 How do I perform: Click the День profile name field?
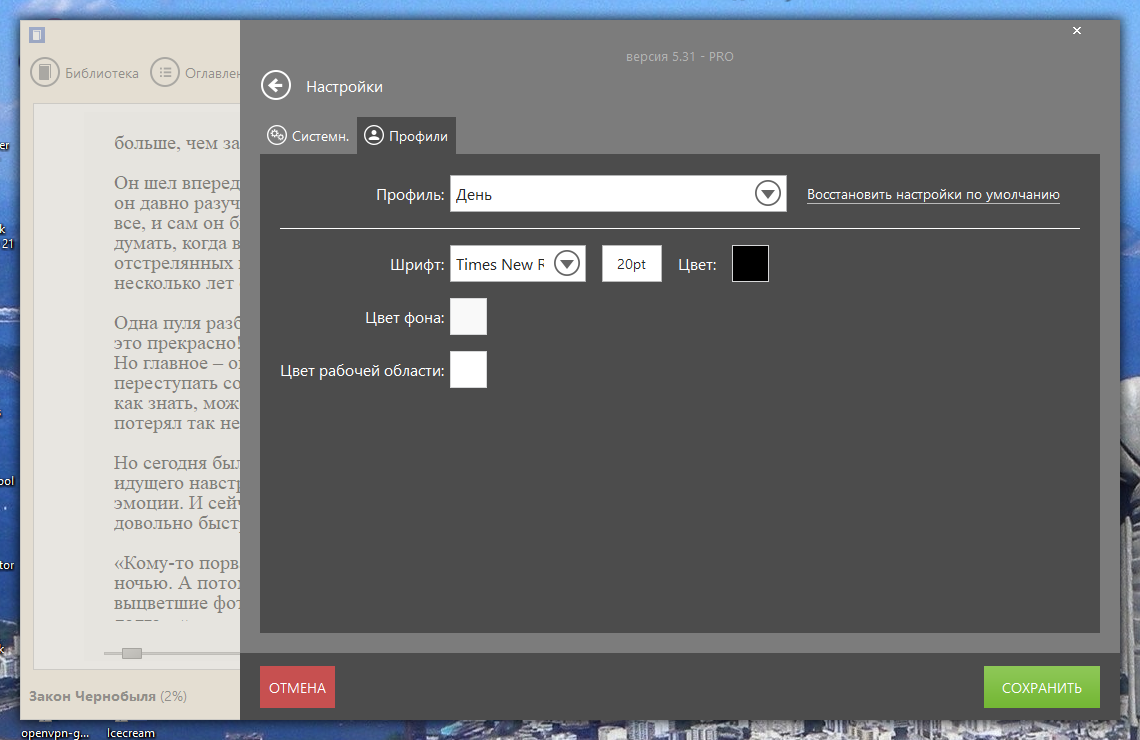(618, 193)
